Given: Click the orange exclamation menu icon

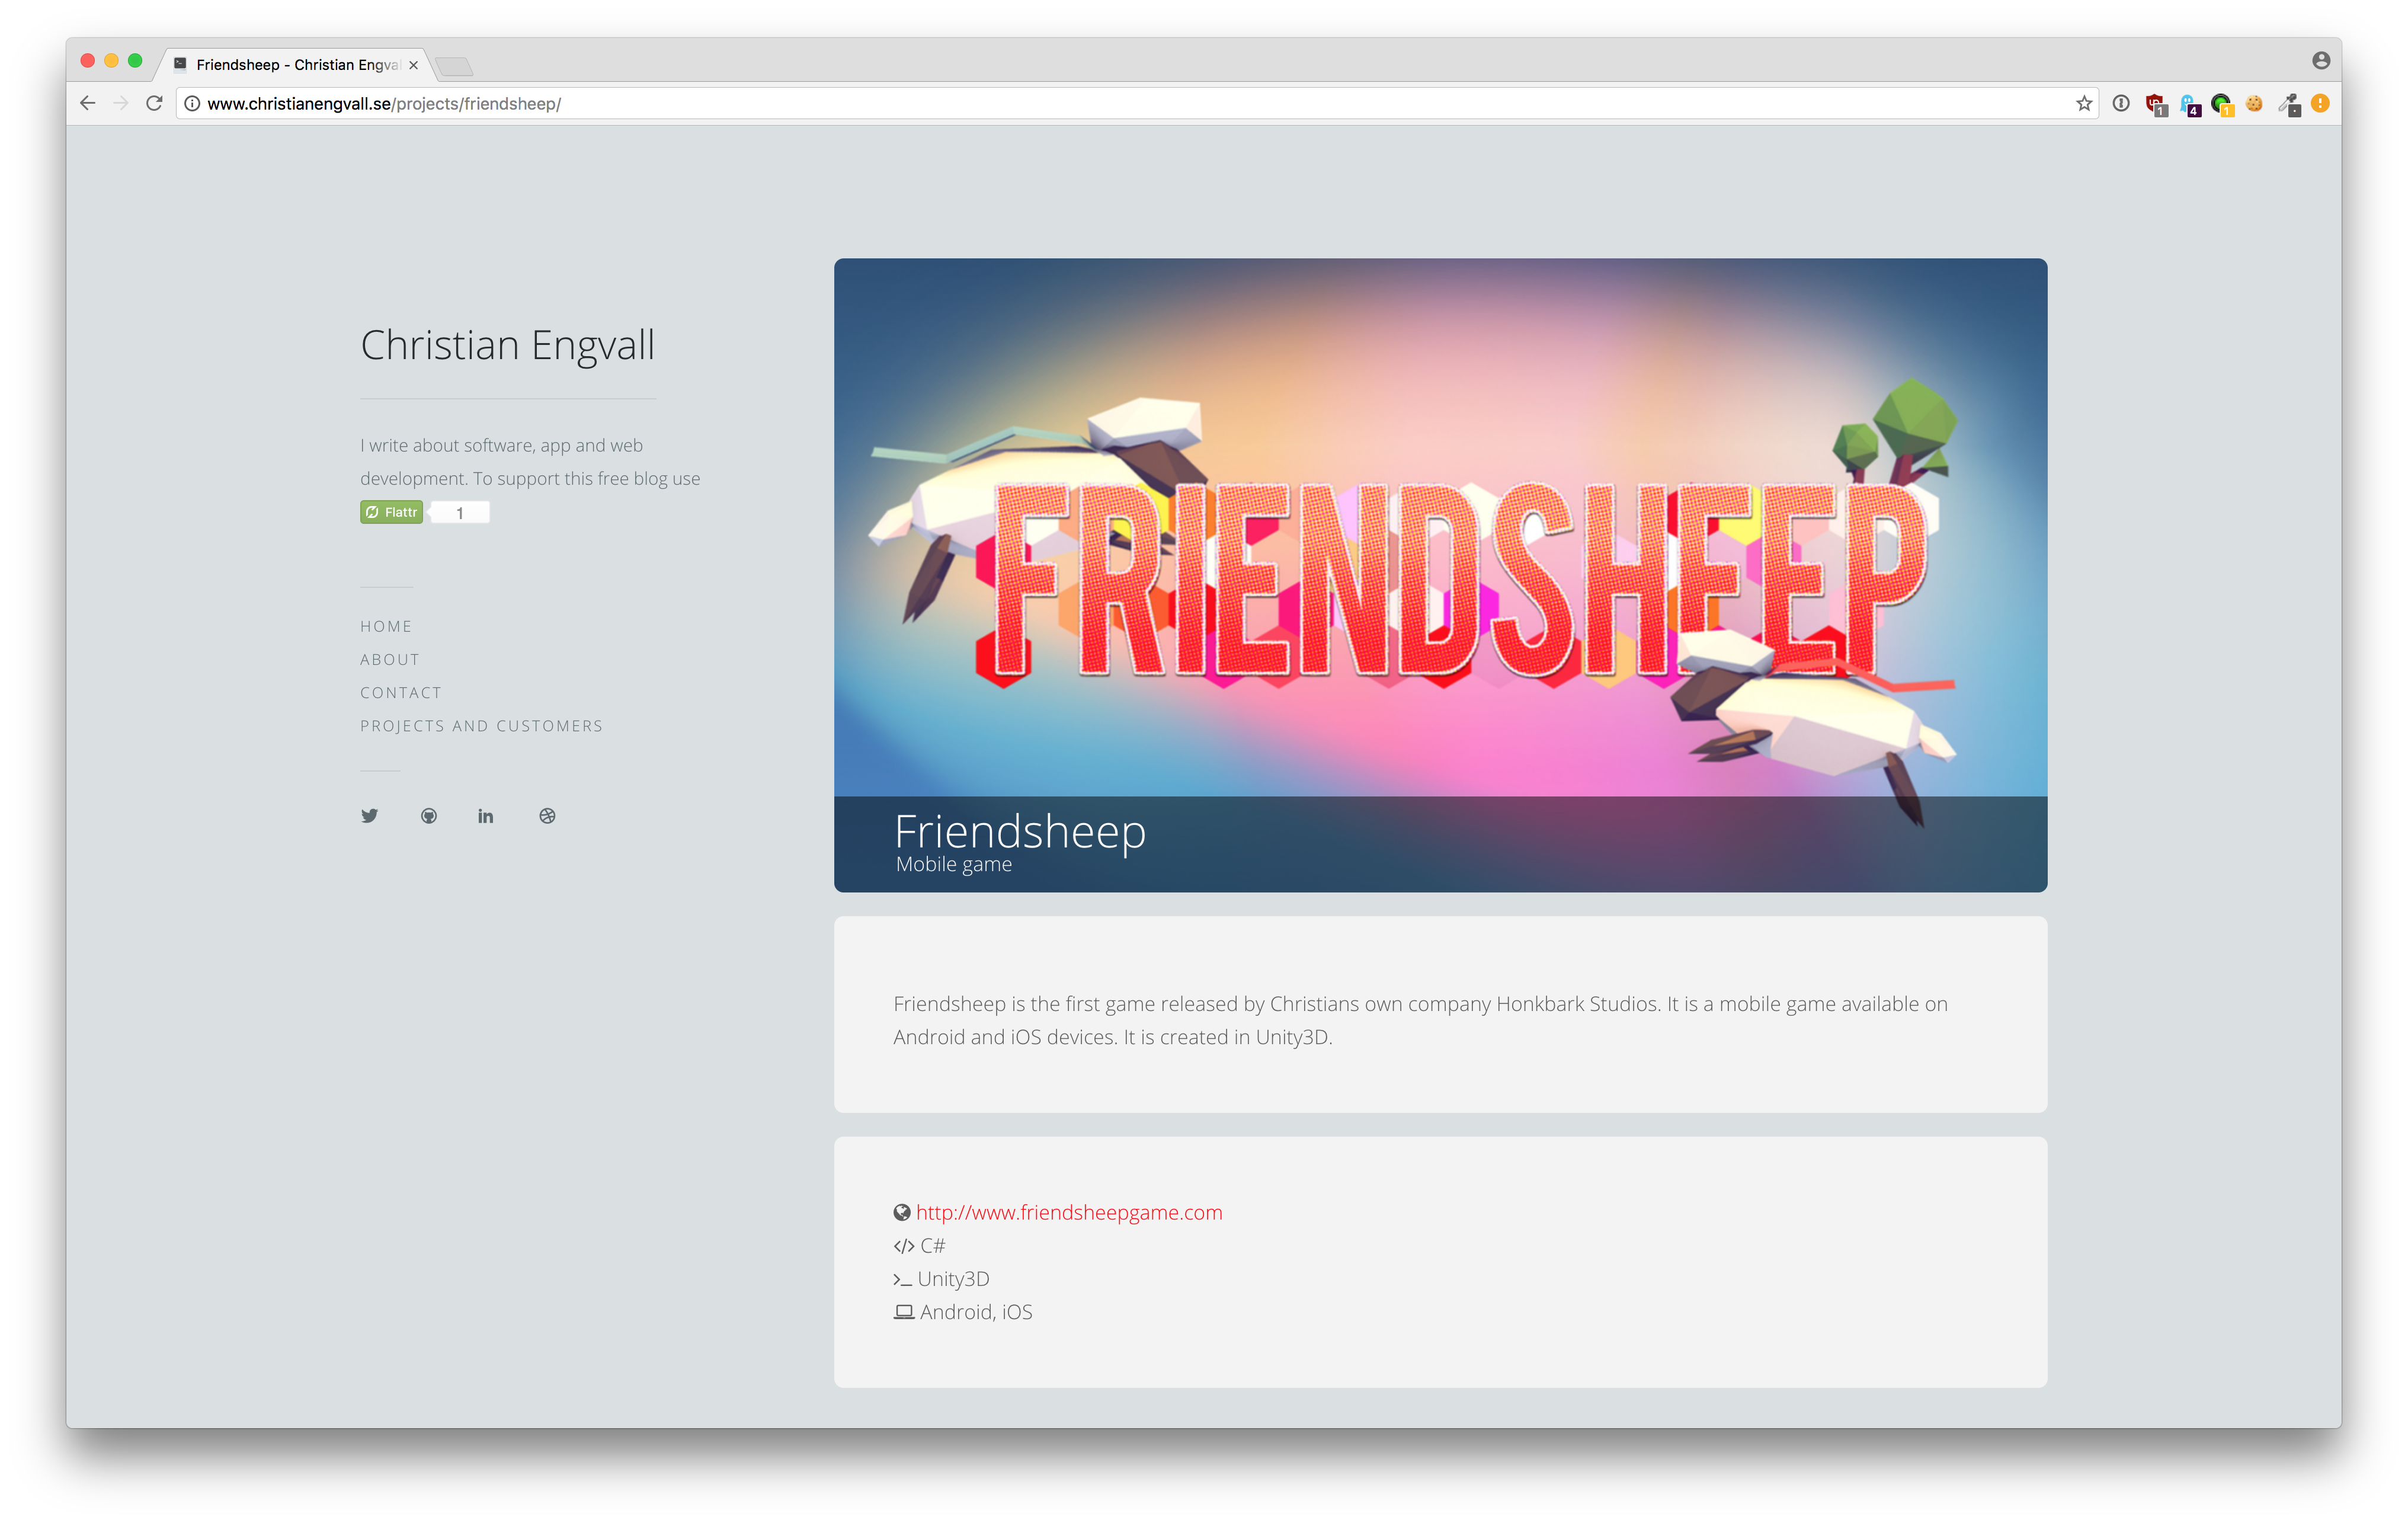Looking at the screenshot, I should [x=2321, y=104].
